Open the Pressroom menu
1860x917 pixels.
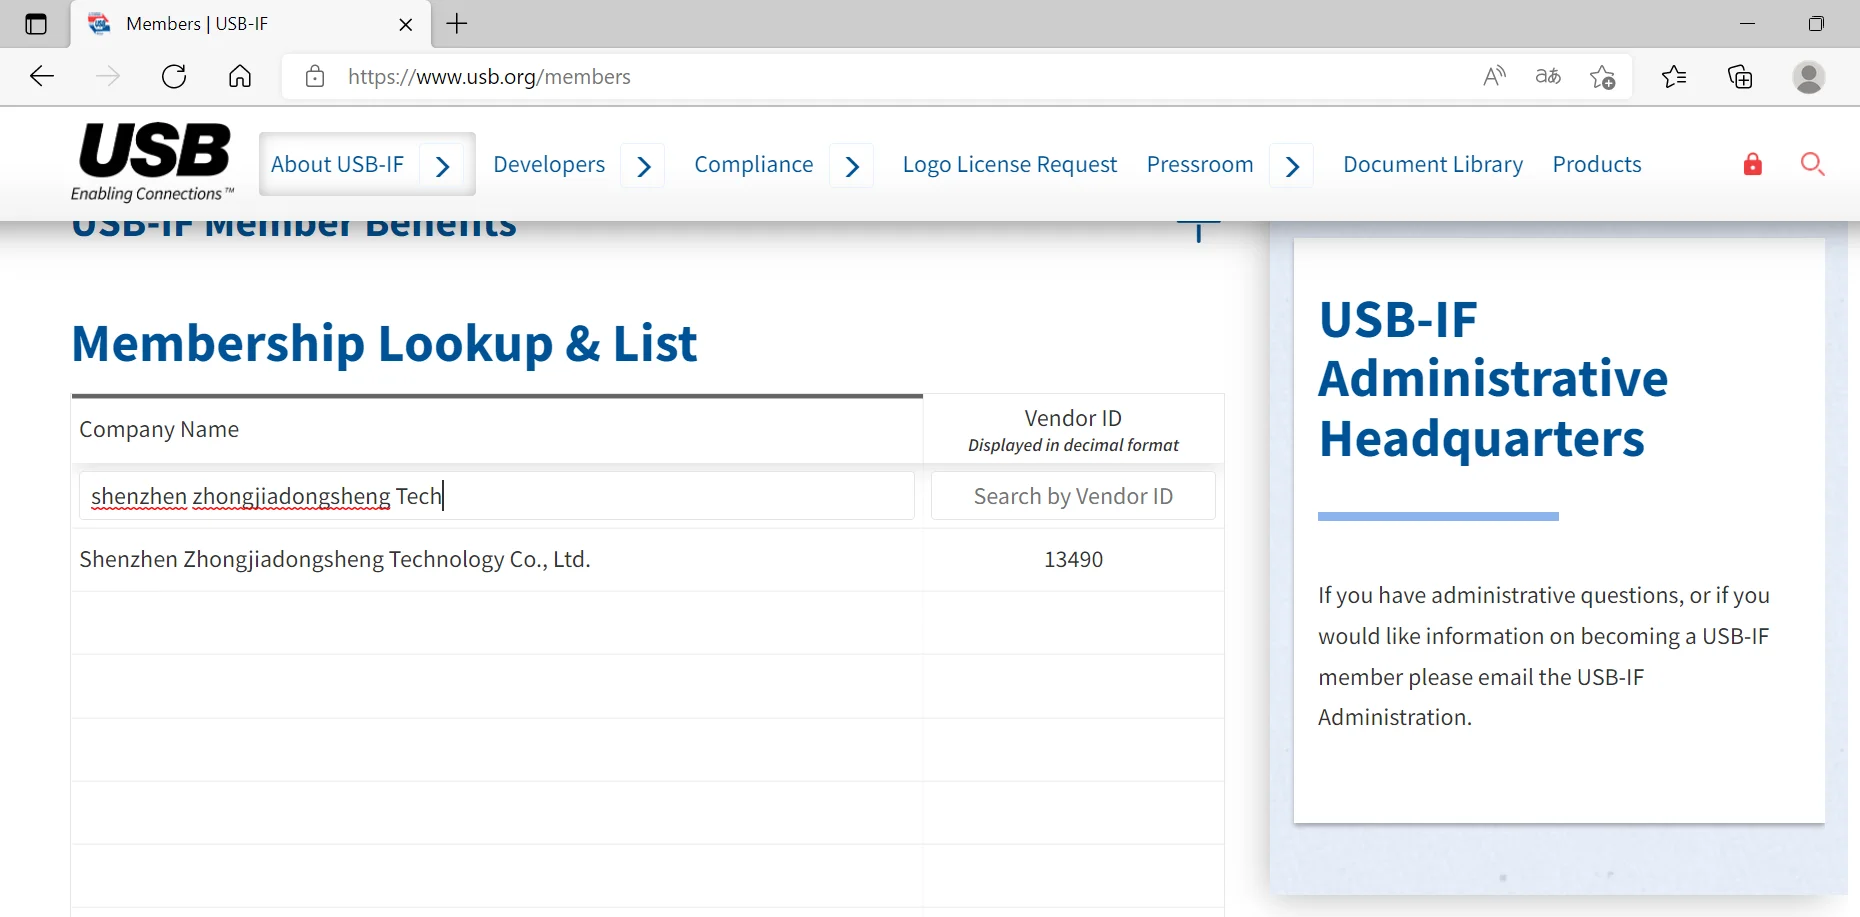[1200, 164]
